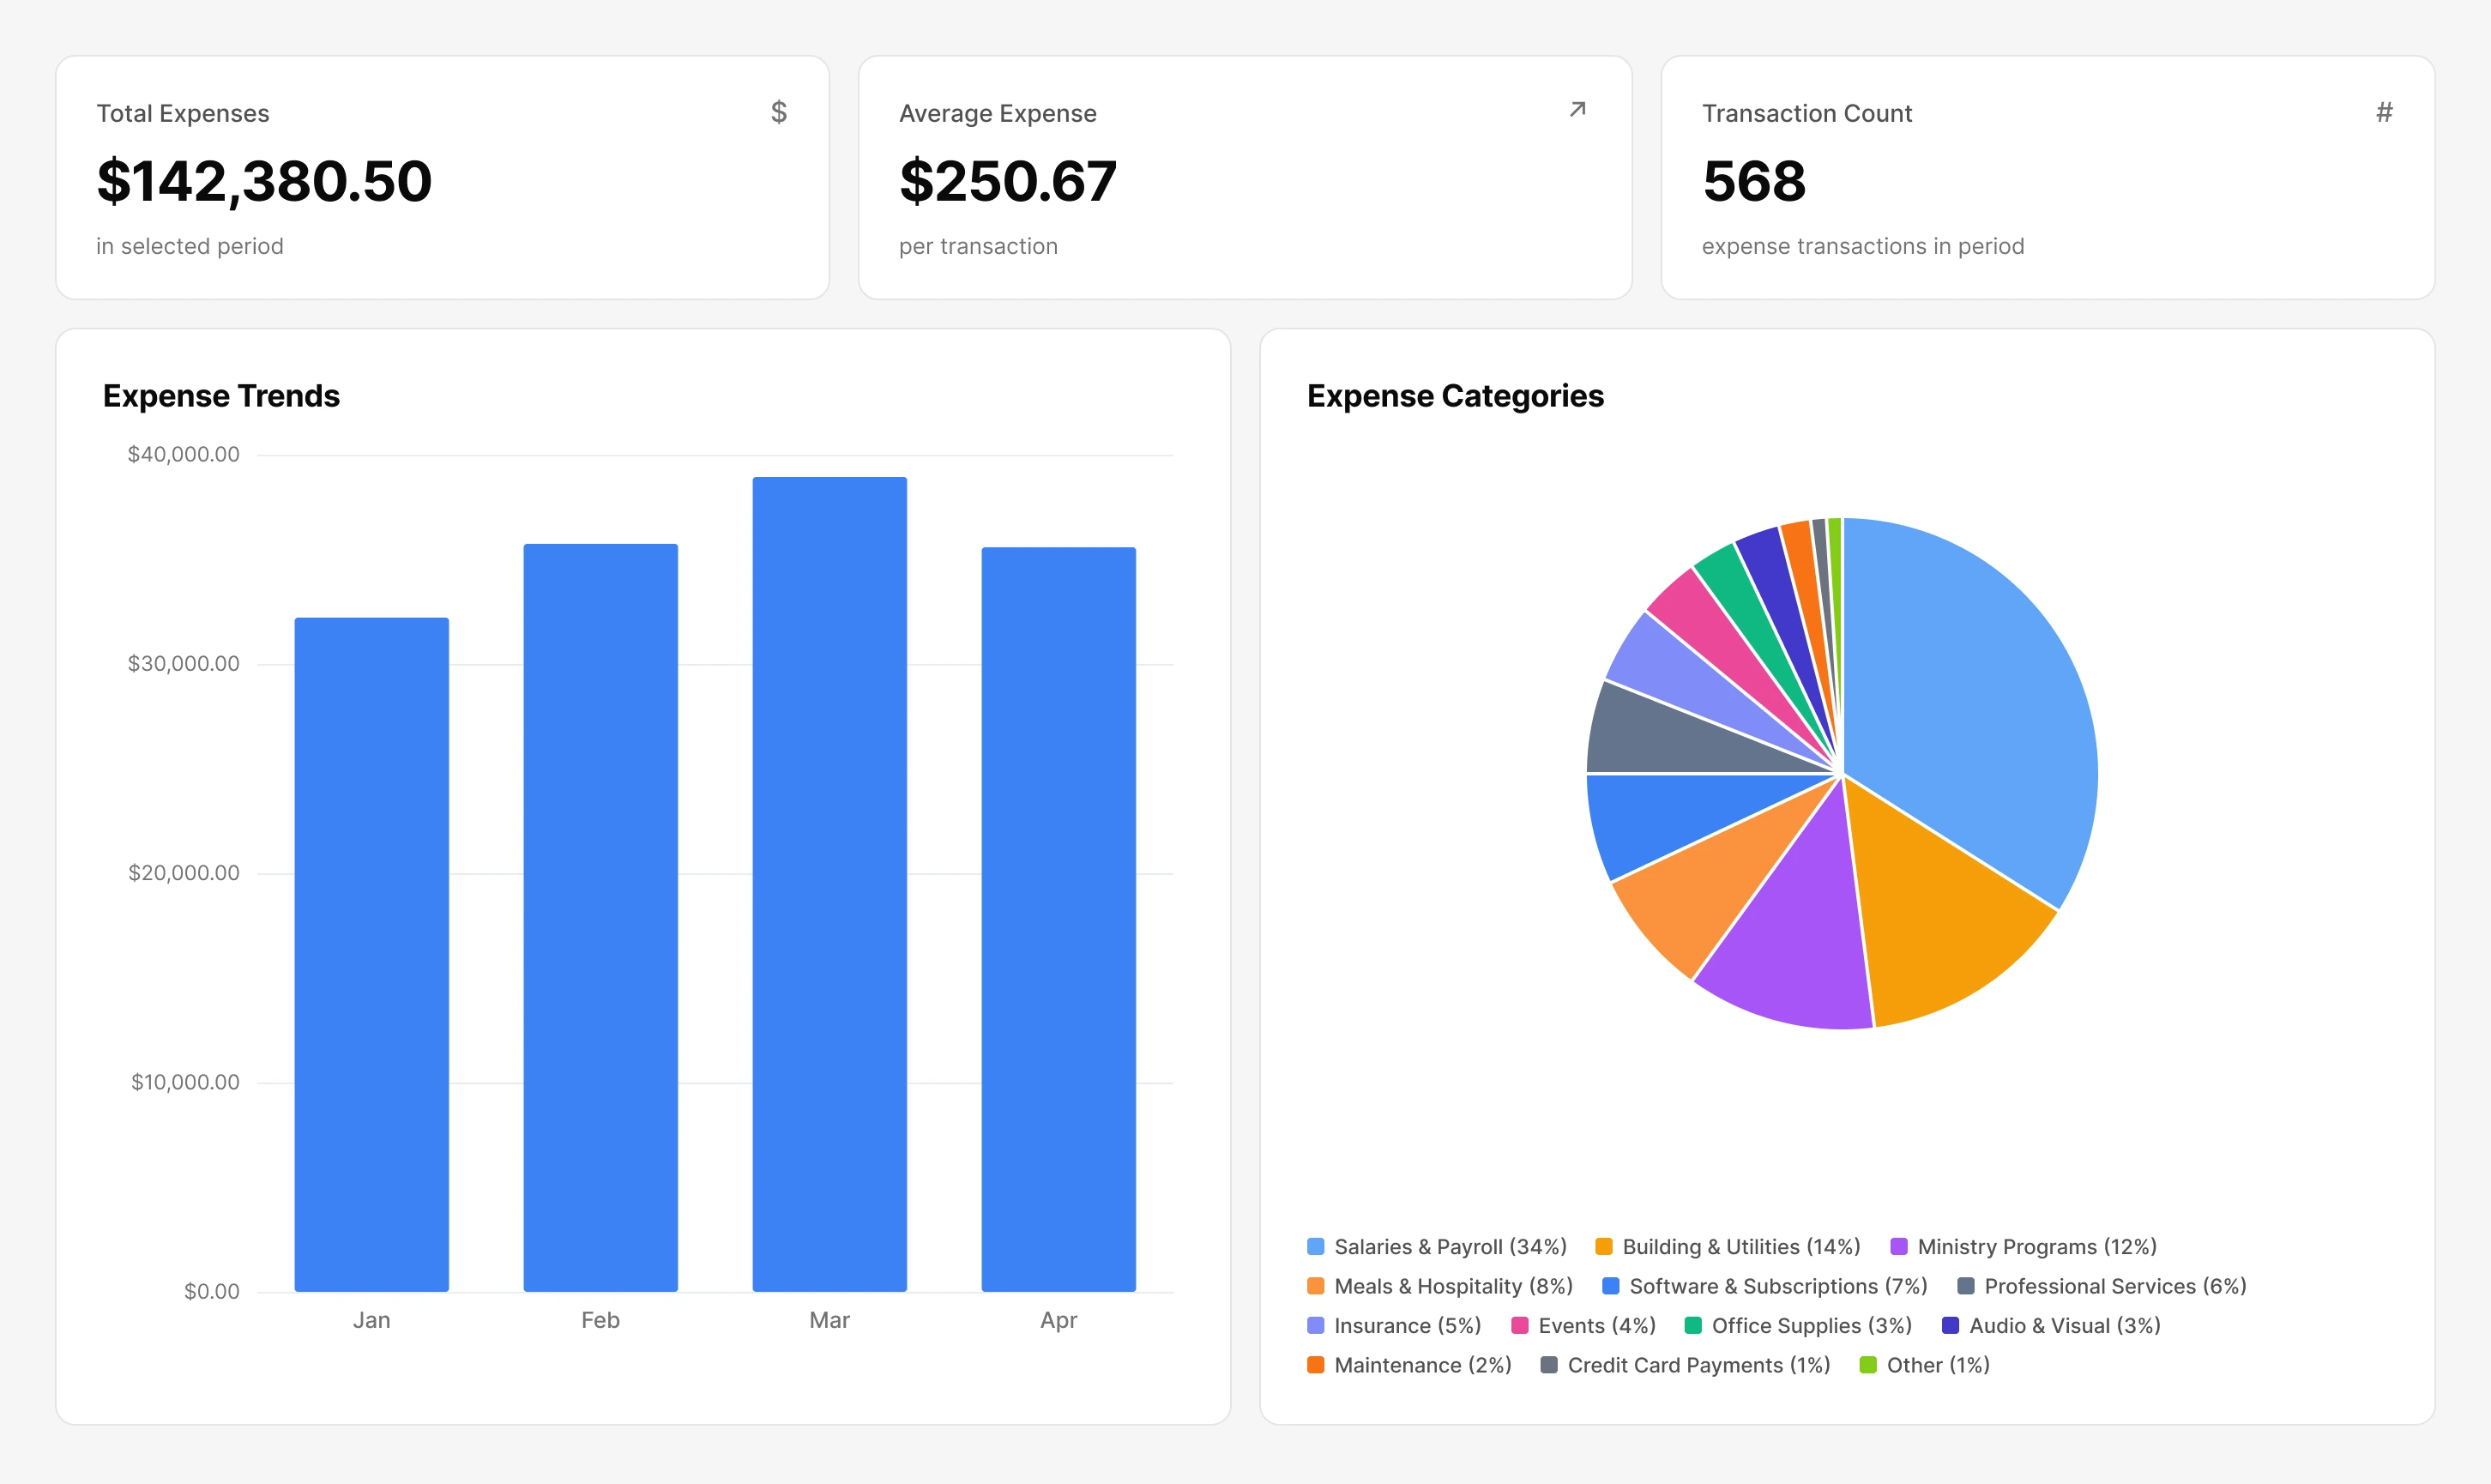Viewport: 2491px width, 1484px height.
Task: Click the 568 transaction count value
Action: click(1755, 181)
